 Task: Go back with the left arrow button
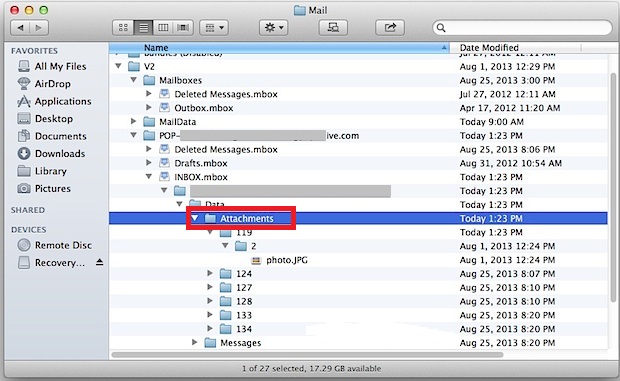[x=20, y=28]
